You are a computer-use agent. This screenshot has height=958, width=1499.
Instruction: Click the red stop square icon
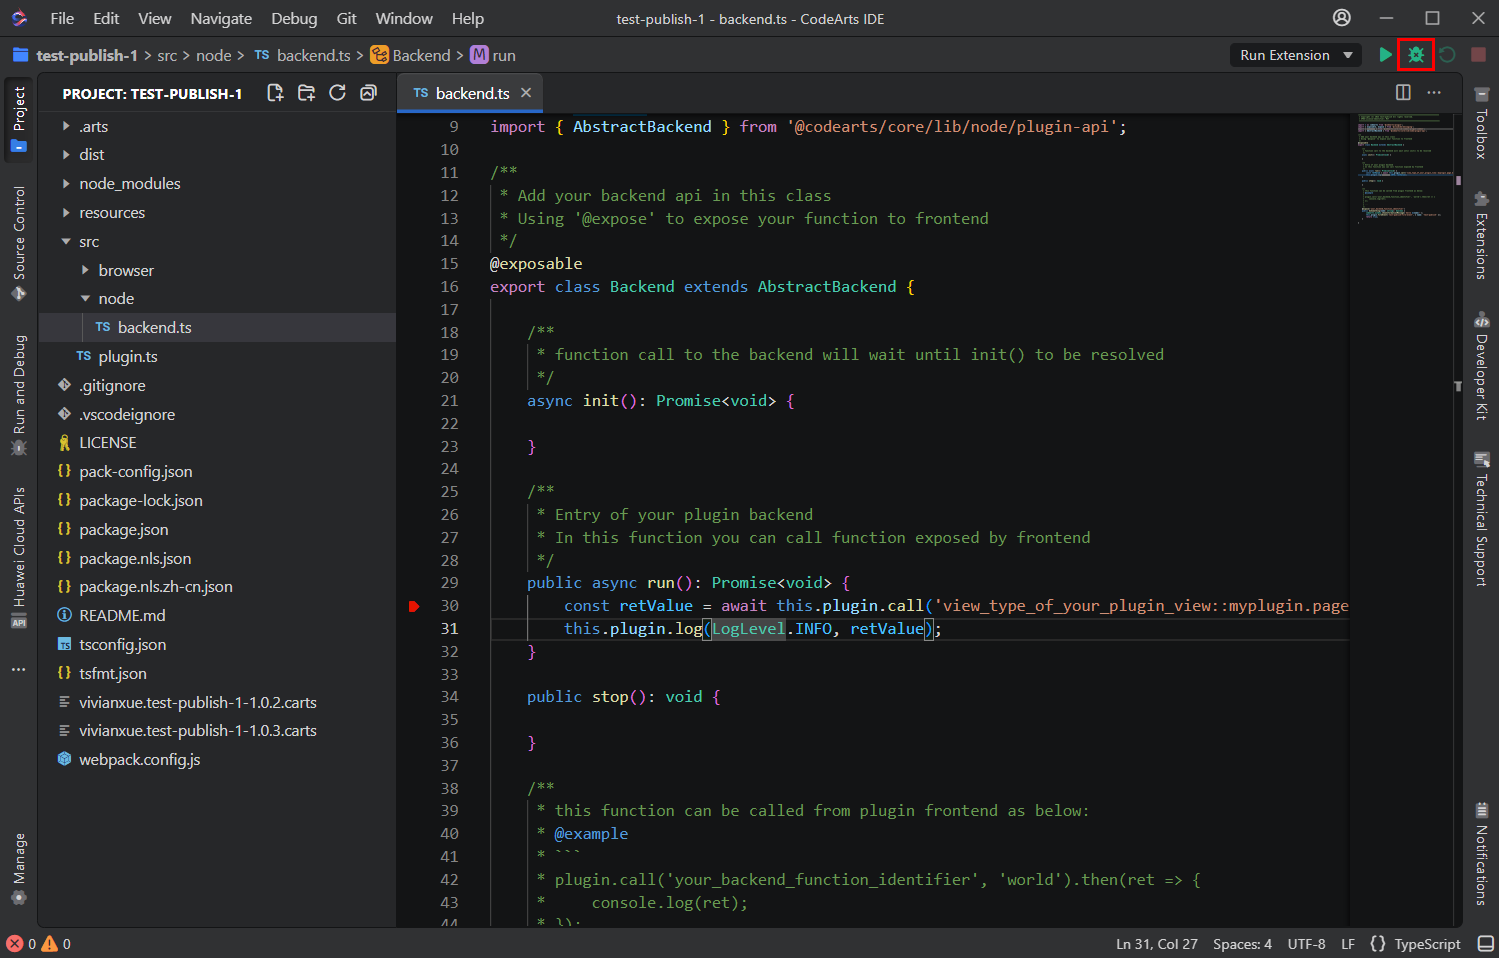coord(1478,55)
